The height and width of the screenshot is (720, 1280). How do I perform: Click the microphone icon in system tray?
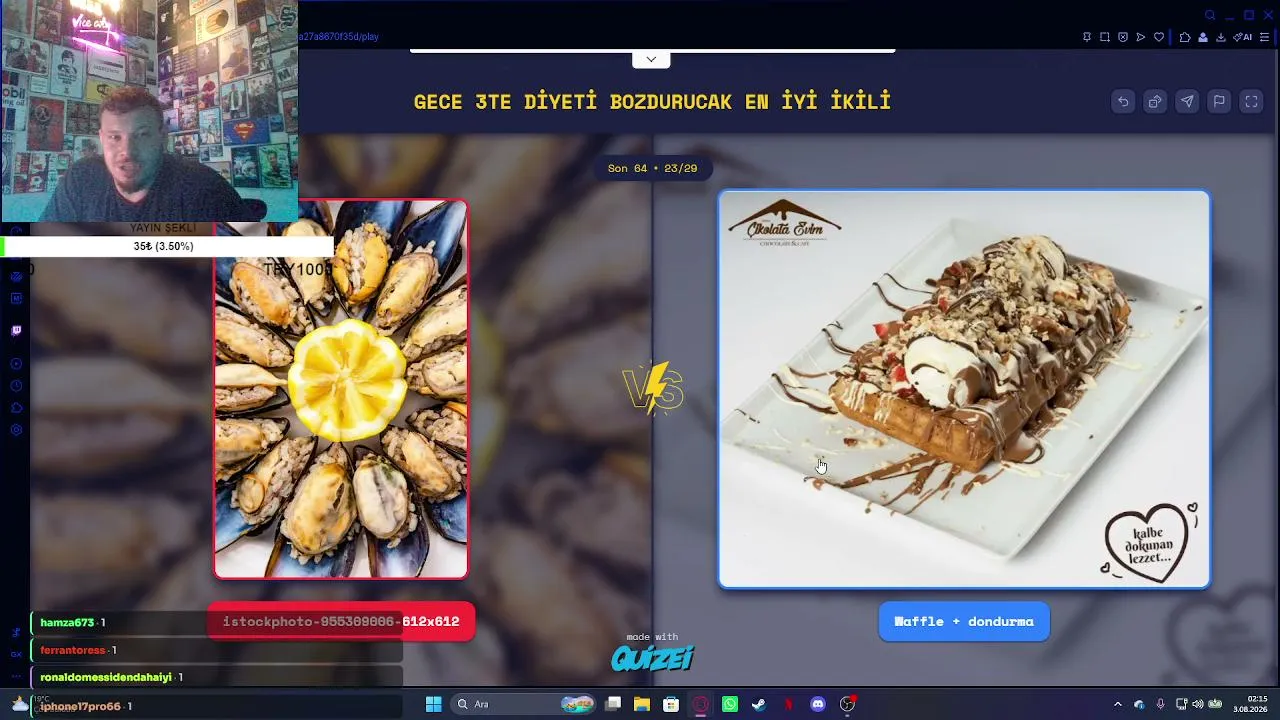point(1160,704)
